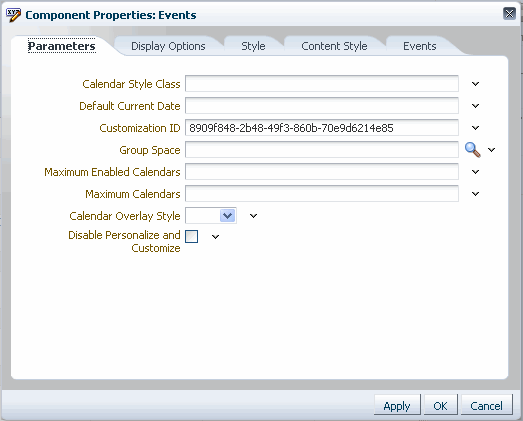Click the Calendar Style Class label
This screenshot has height=421, width=523.
131,84
